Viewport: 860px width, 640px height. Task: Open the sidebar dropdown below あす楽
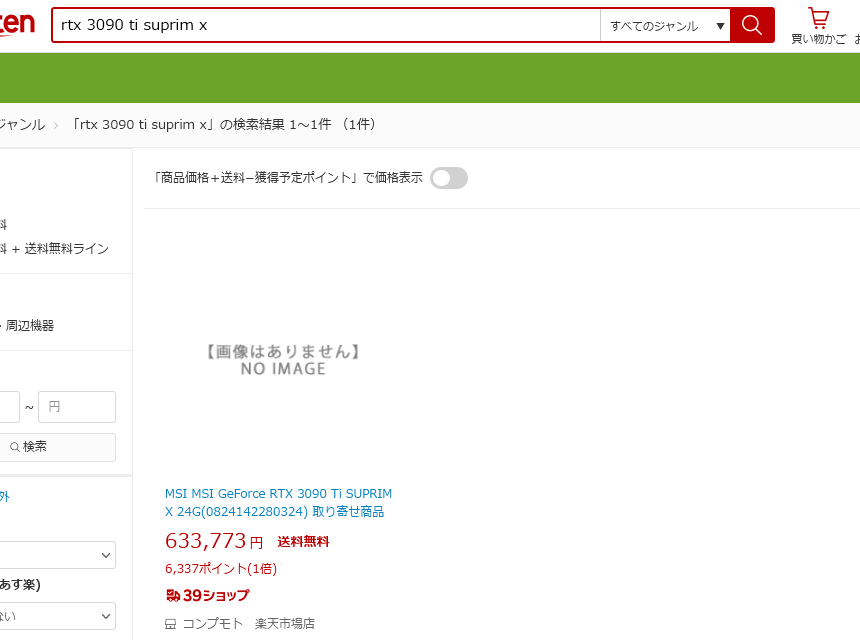pyautogui.click(x=58, y=616)
